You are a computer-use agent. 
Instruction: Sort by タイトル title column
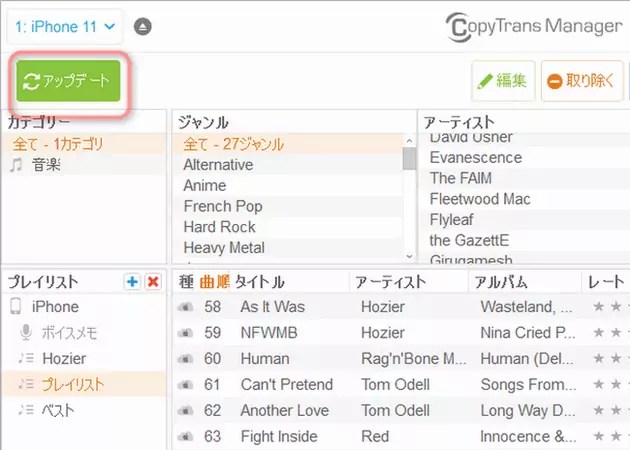click(x=260, y=282)
